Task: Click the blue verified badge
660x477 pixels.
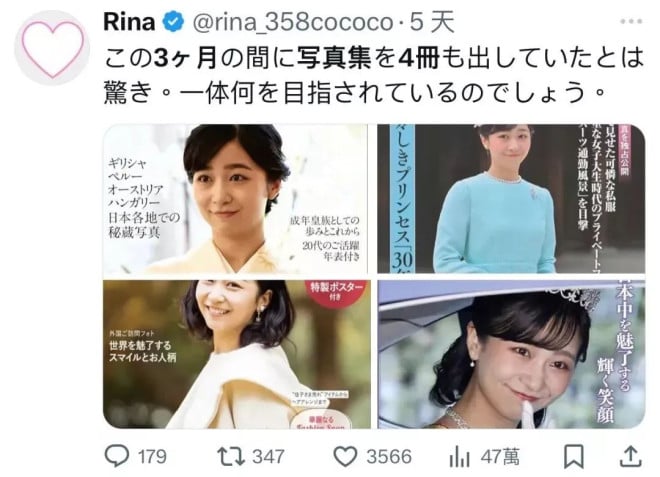Action: pyautogui.click(x=173, y=22)
